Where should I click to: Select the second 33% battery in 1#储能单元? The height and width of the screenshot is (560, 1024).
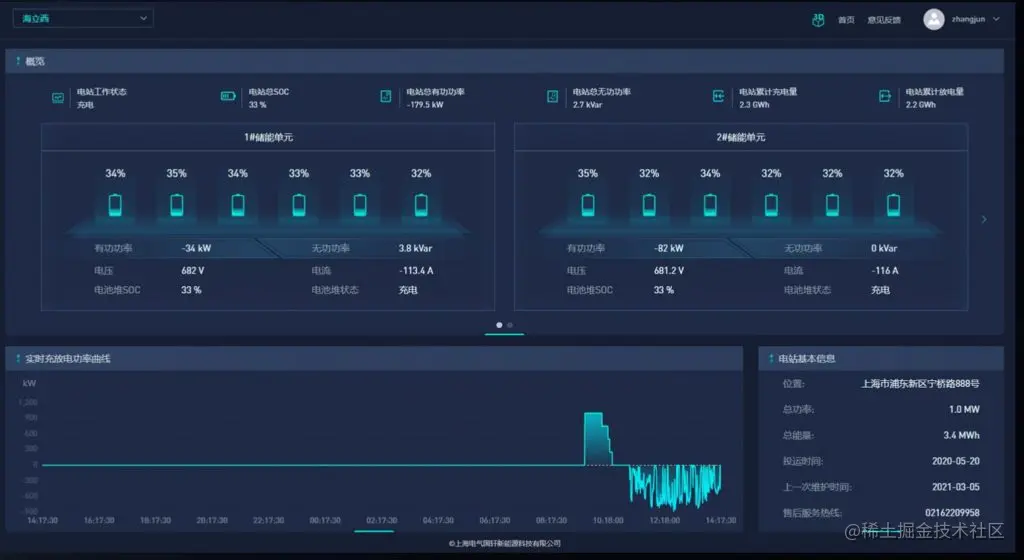tap(360, 205)
